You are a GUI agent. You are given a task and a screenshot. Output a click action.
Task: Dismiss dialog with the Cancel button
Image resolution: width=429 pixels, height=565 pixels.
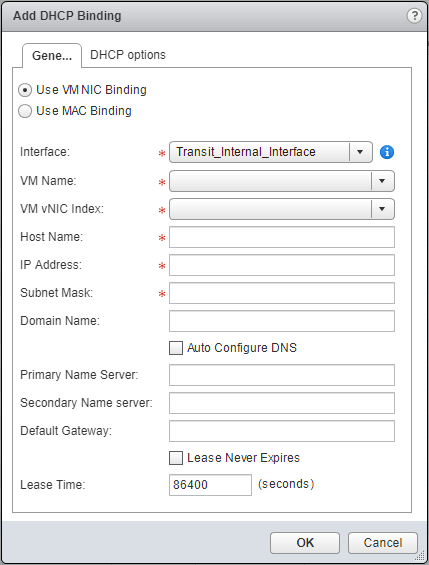click(x=383, y=543)
